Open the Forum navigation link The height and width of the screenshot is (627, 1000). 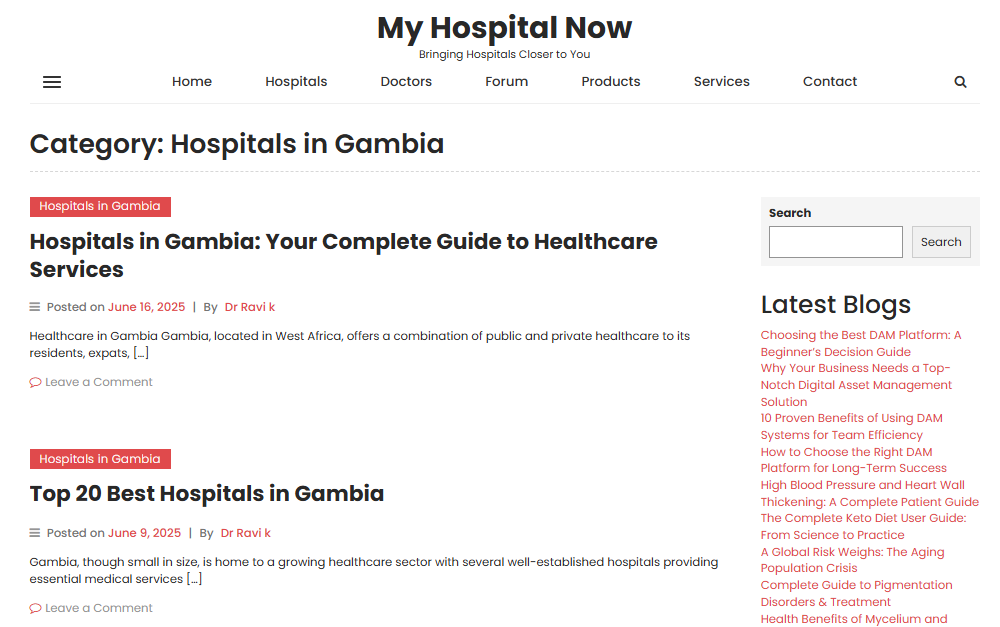tap(506, 82)
